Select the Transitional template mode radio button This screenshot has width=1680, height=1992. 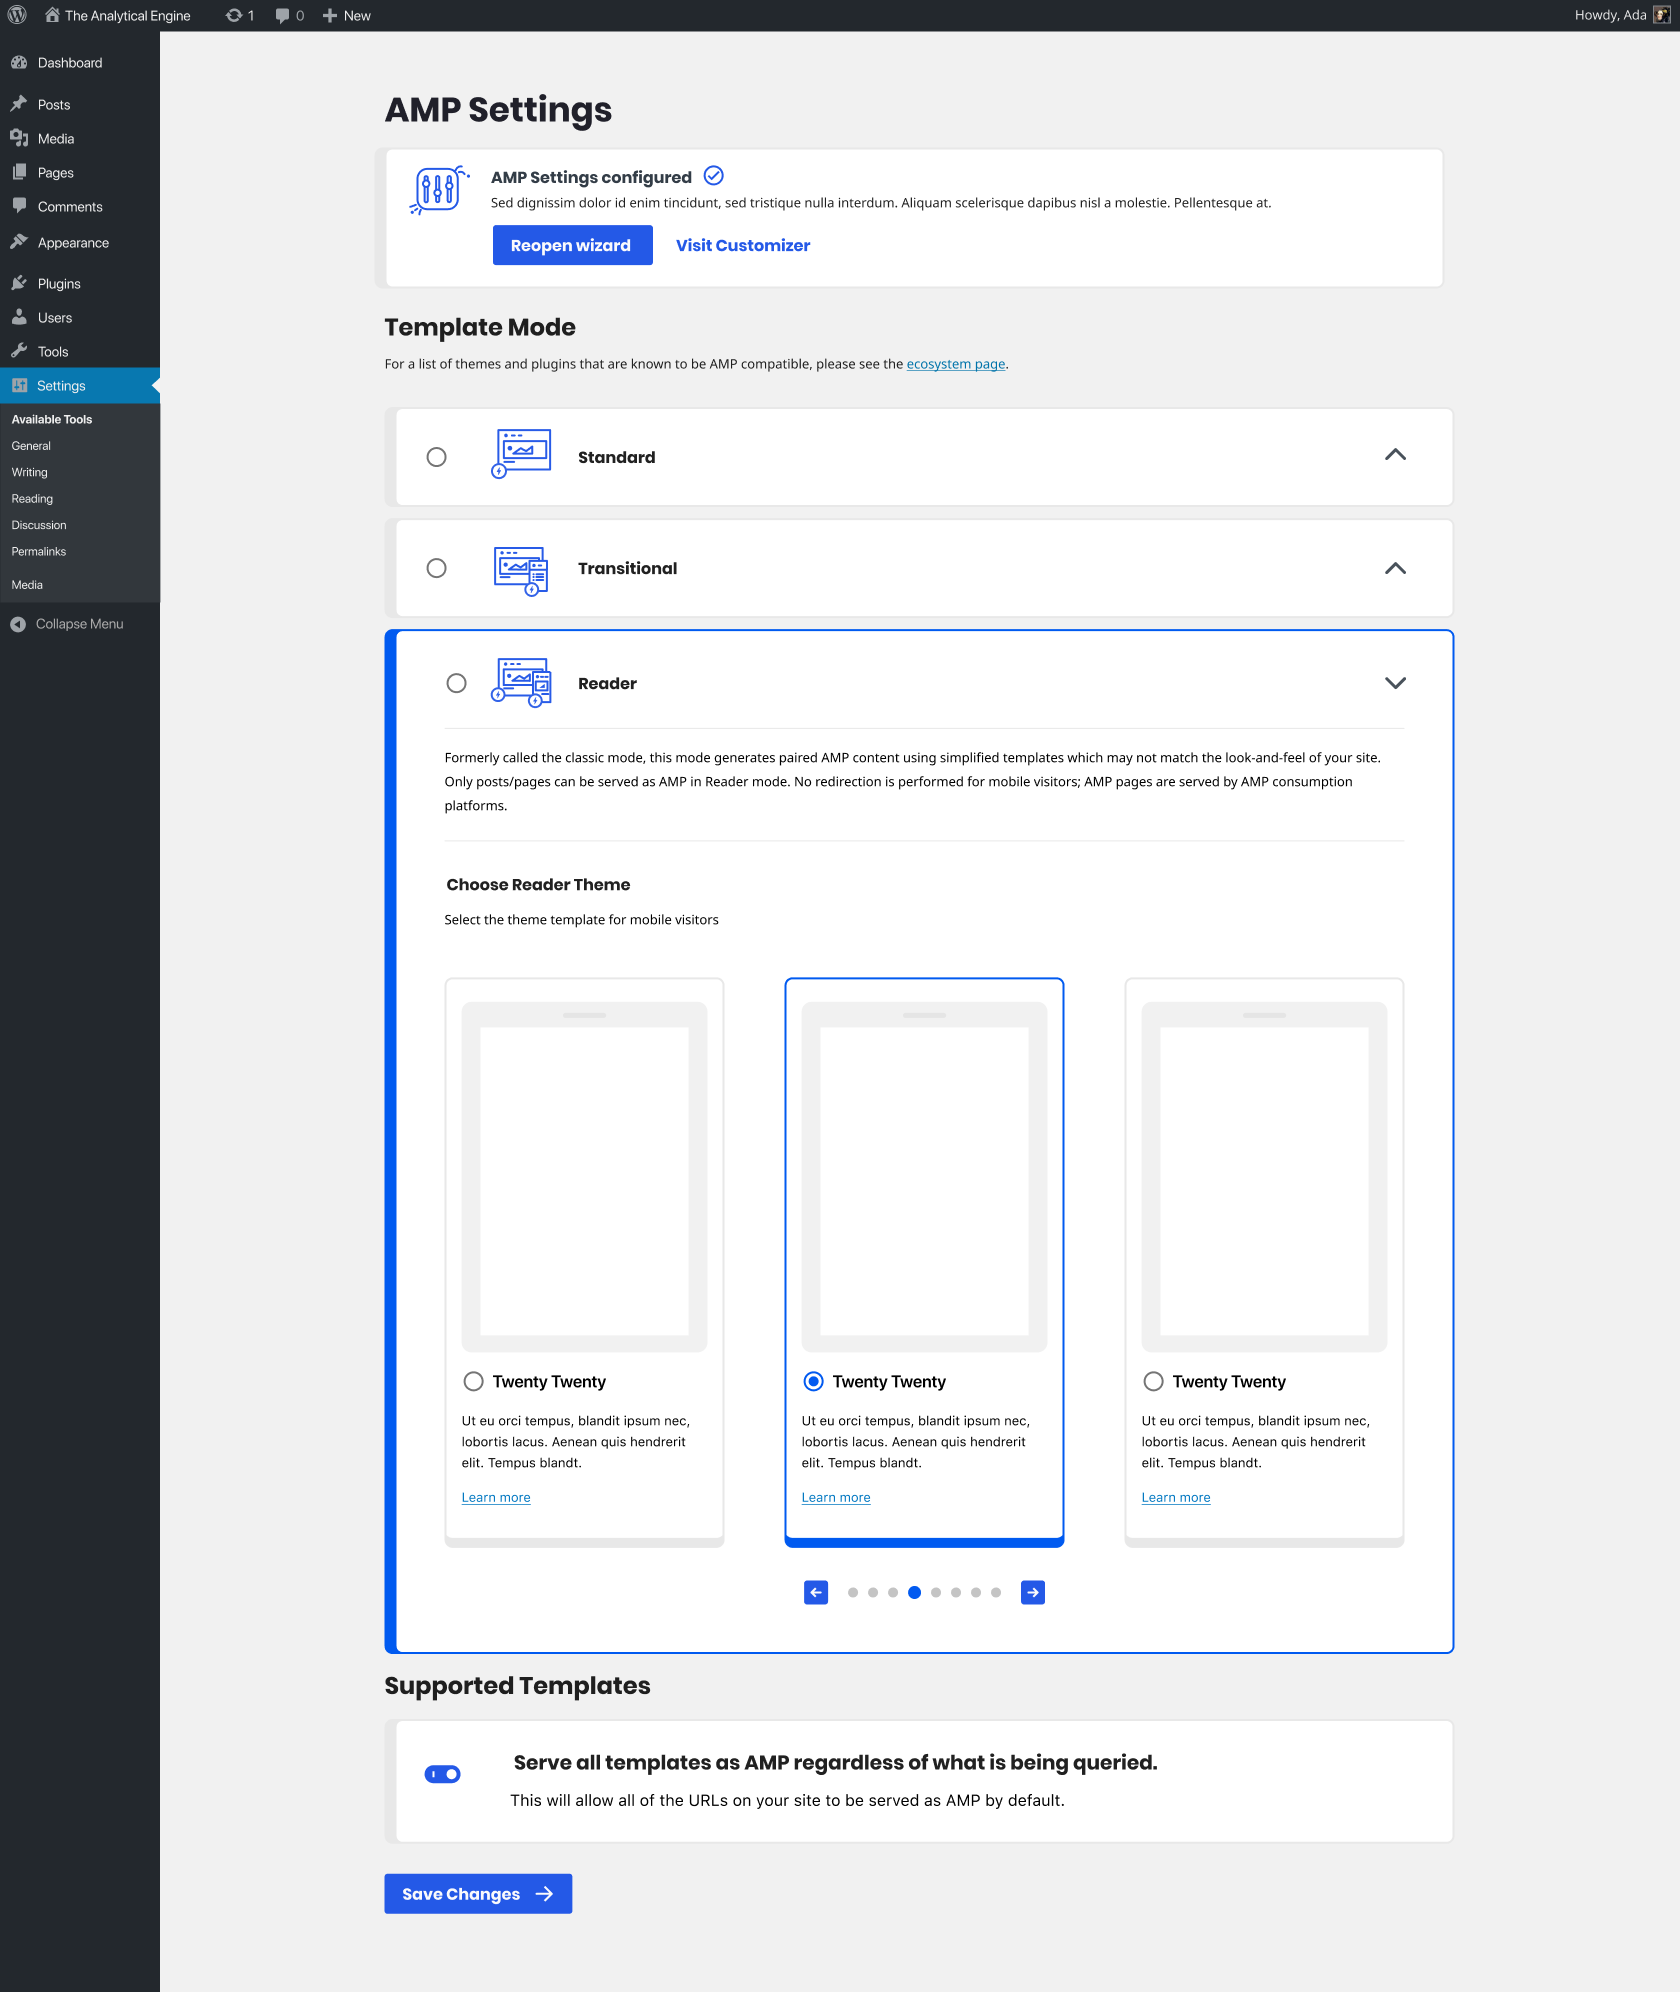437,568
